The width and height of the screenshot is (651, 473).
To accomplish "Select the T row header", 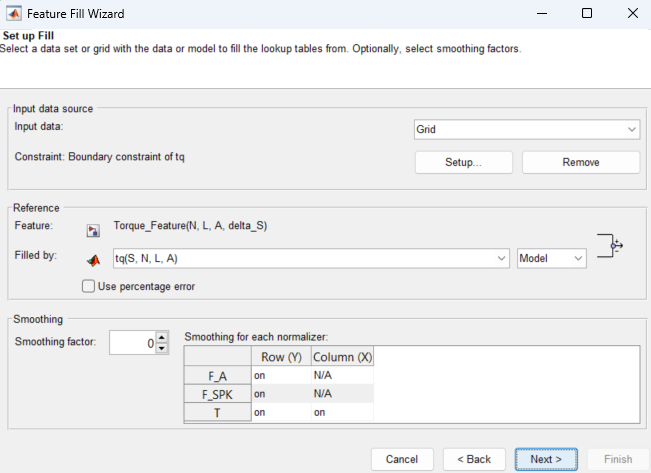I will [218, 412].
